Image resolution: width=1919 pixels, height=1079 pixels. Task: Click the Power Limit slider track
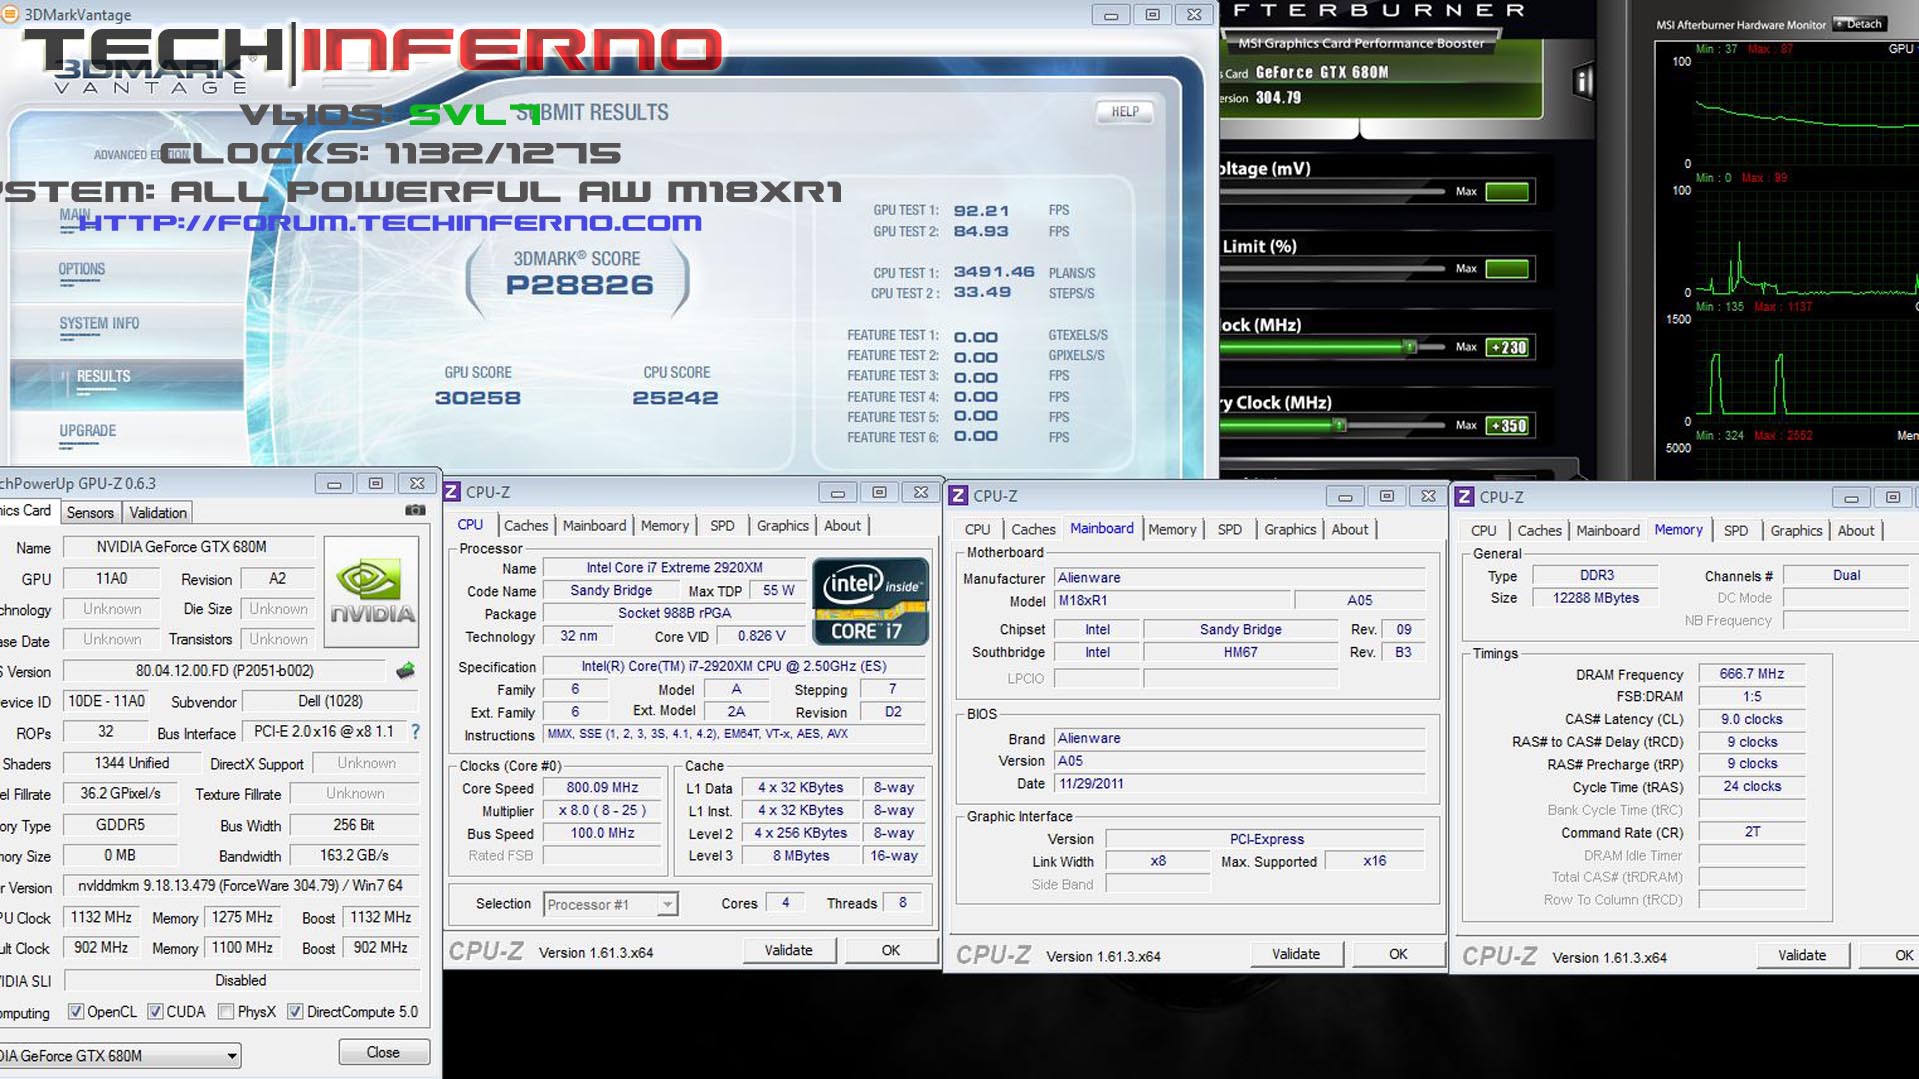(x=1332, y=268)
